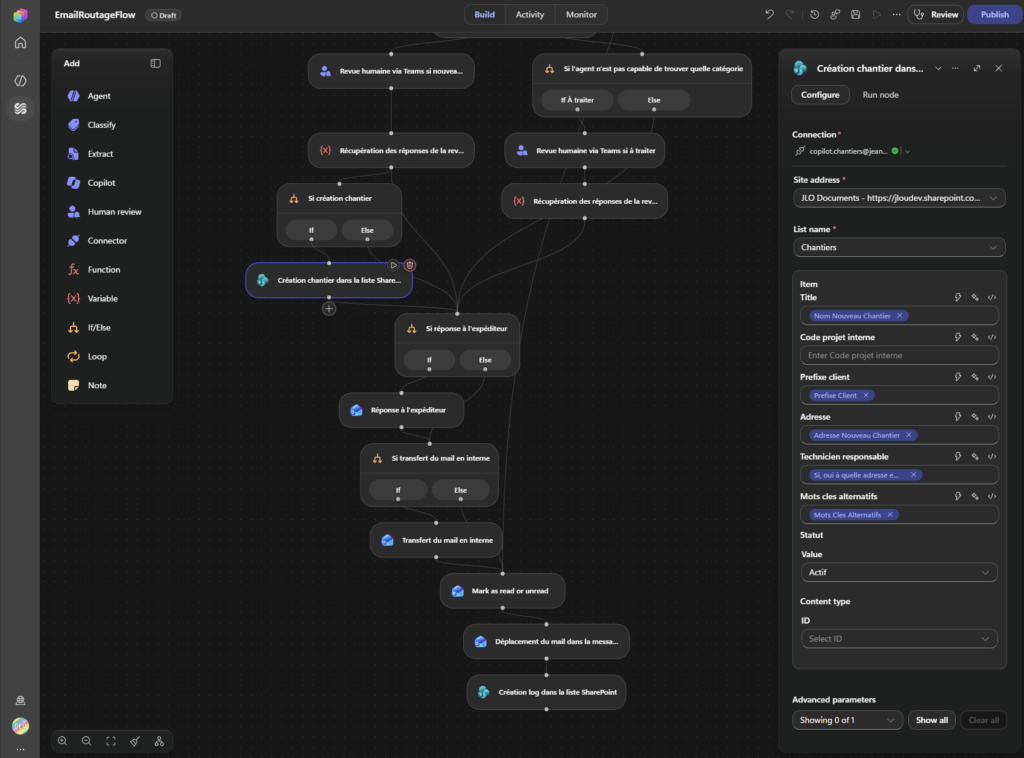Click the code icon beside the Adresse field

click(x=992, y=417)
